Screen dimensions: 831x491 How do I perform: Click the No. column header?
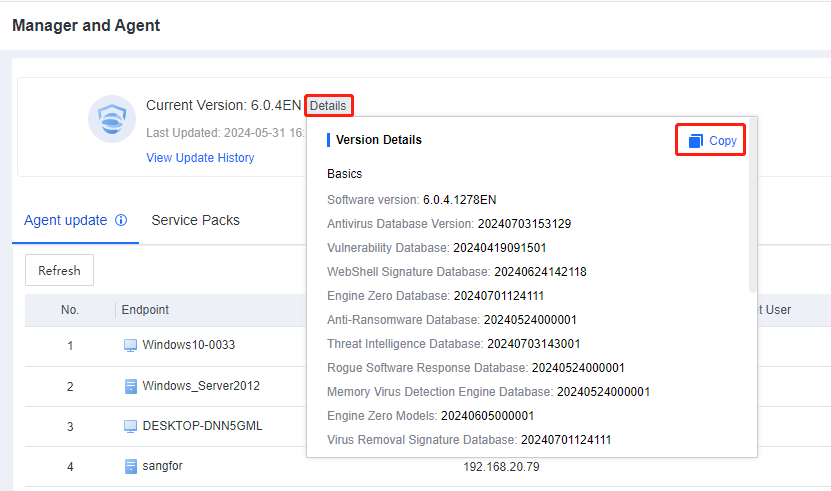(70, 310)
